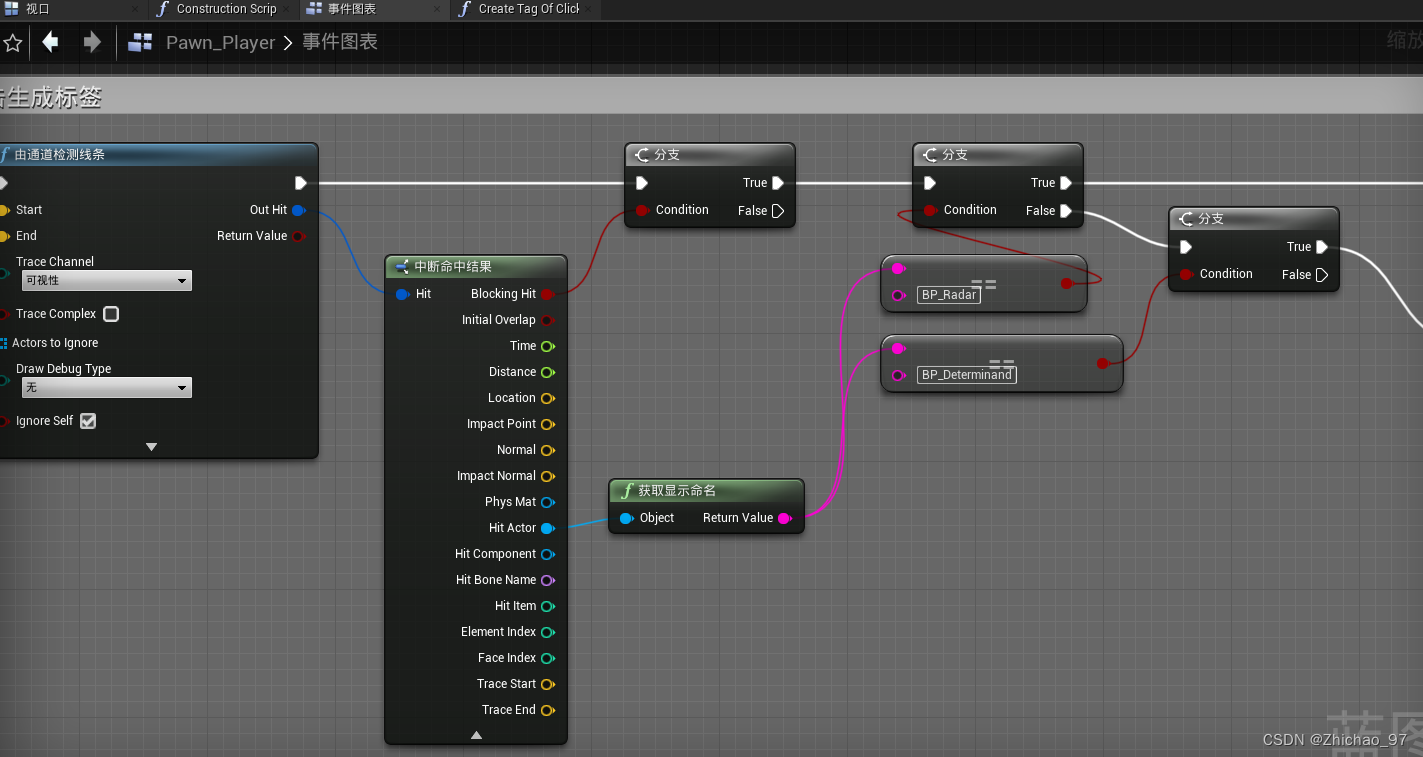Click output pin of BP_Determinand equals node
Screen dimensions: 1423x757
click(1102, 364)
